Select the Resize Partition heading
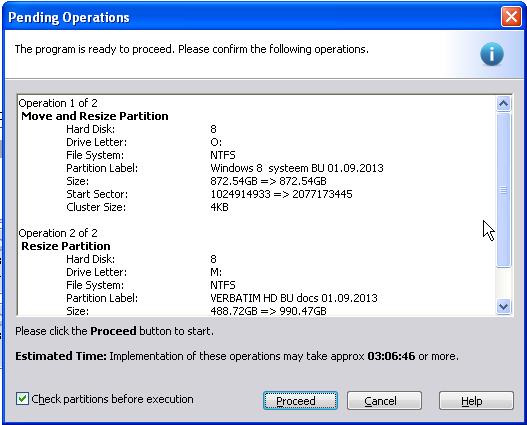This screenshot has height=425, width=527. pos(66,246)
